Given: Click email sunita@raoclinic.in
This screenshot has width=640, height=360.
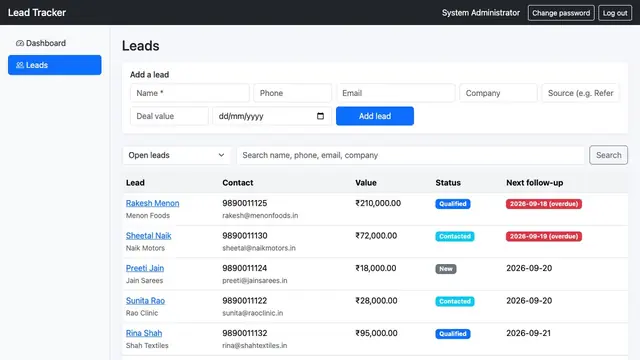Looking at the screenshot, I should click(253, 313).
